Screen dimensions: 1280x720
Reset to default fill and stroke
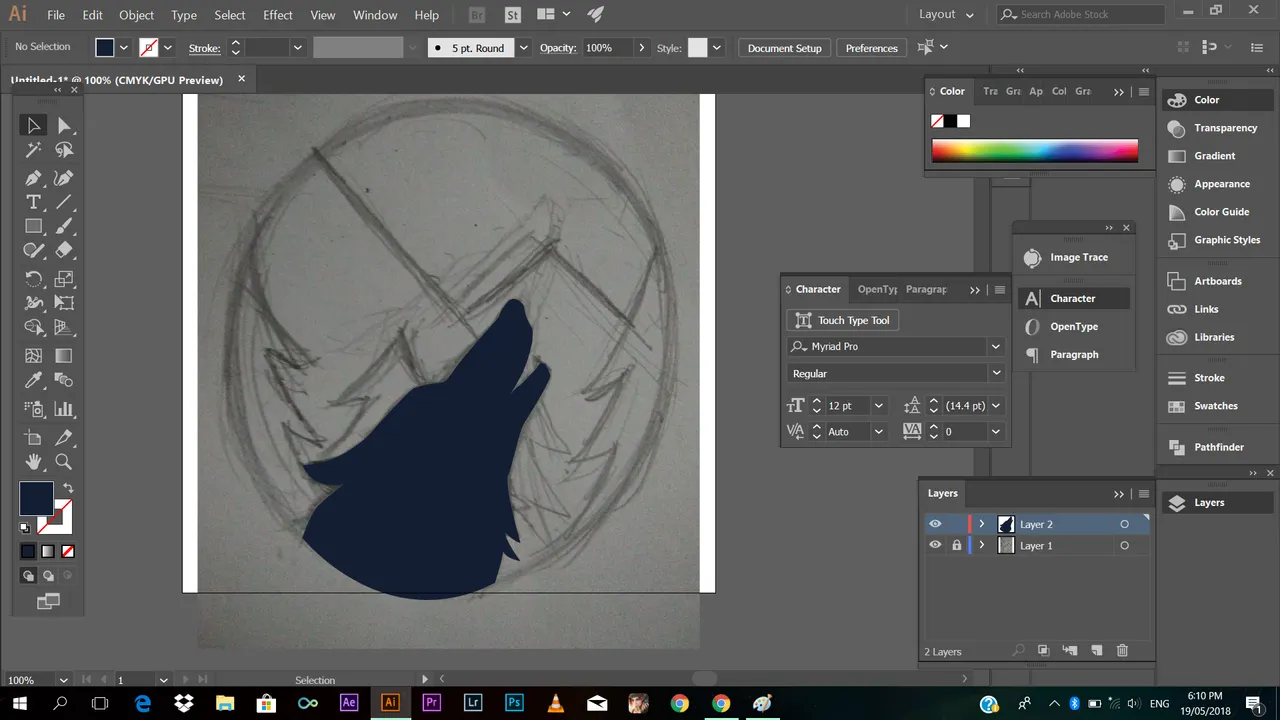pyautogui.click(x=26, y=528)
